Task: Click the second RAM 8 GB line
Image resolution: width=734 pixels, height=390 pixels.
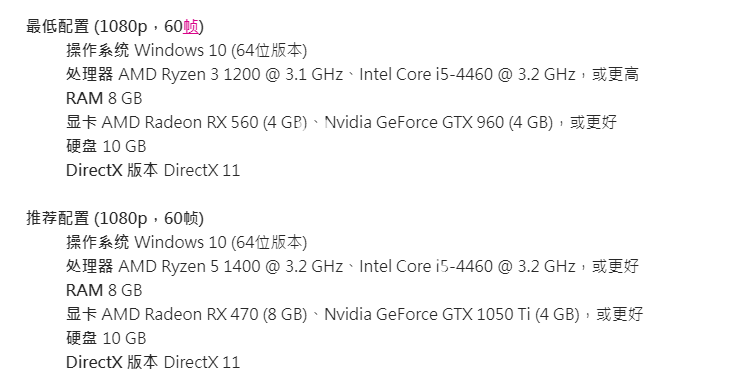Action: click(104, 290)
